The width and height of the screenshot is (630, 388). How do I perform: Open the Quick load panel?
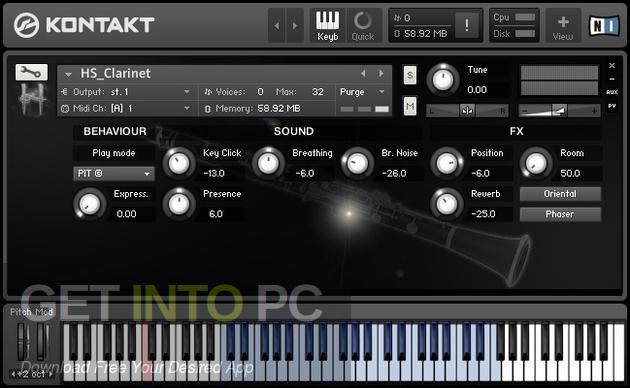pos(363,25)
